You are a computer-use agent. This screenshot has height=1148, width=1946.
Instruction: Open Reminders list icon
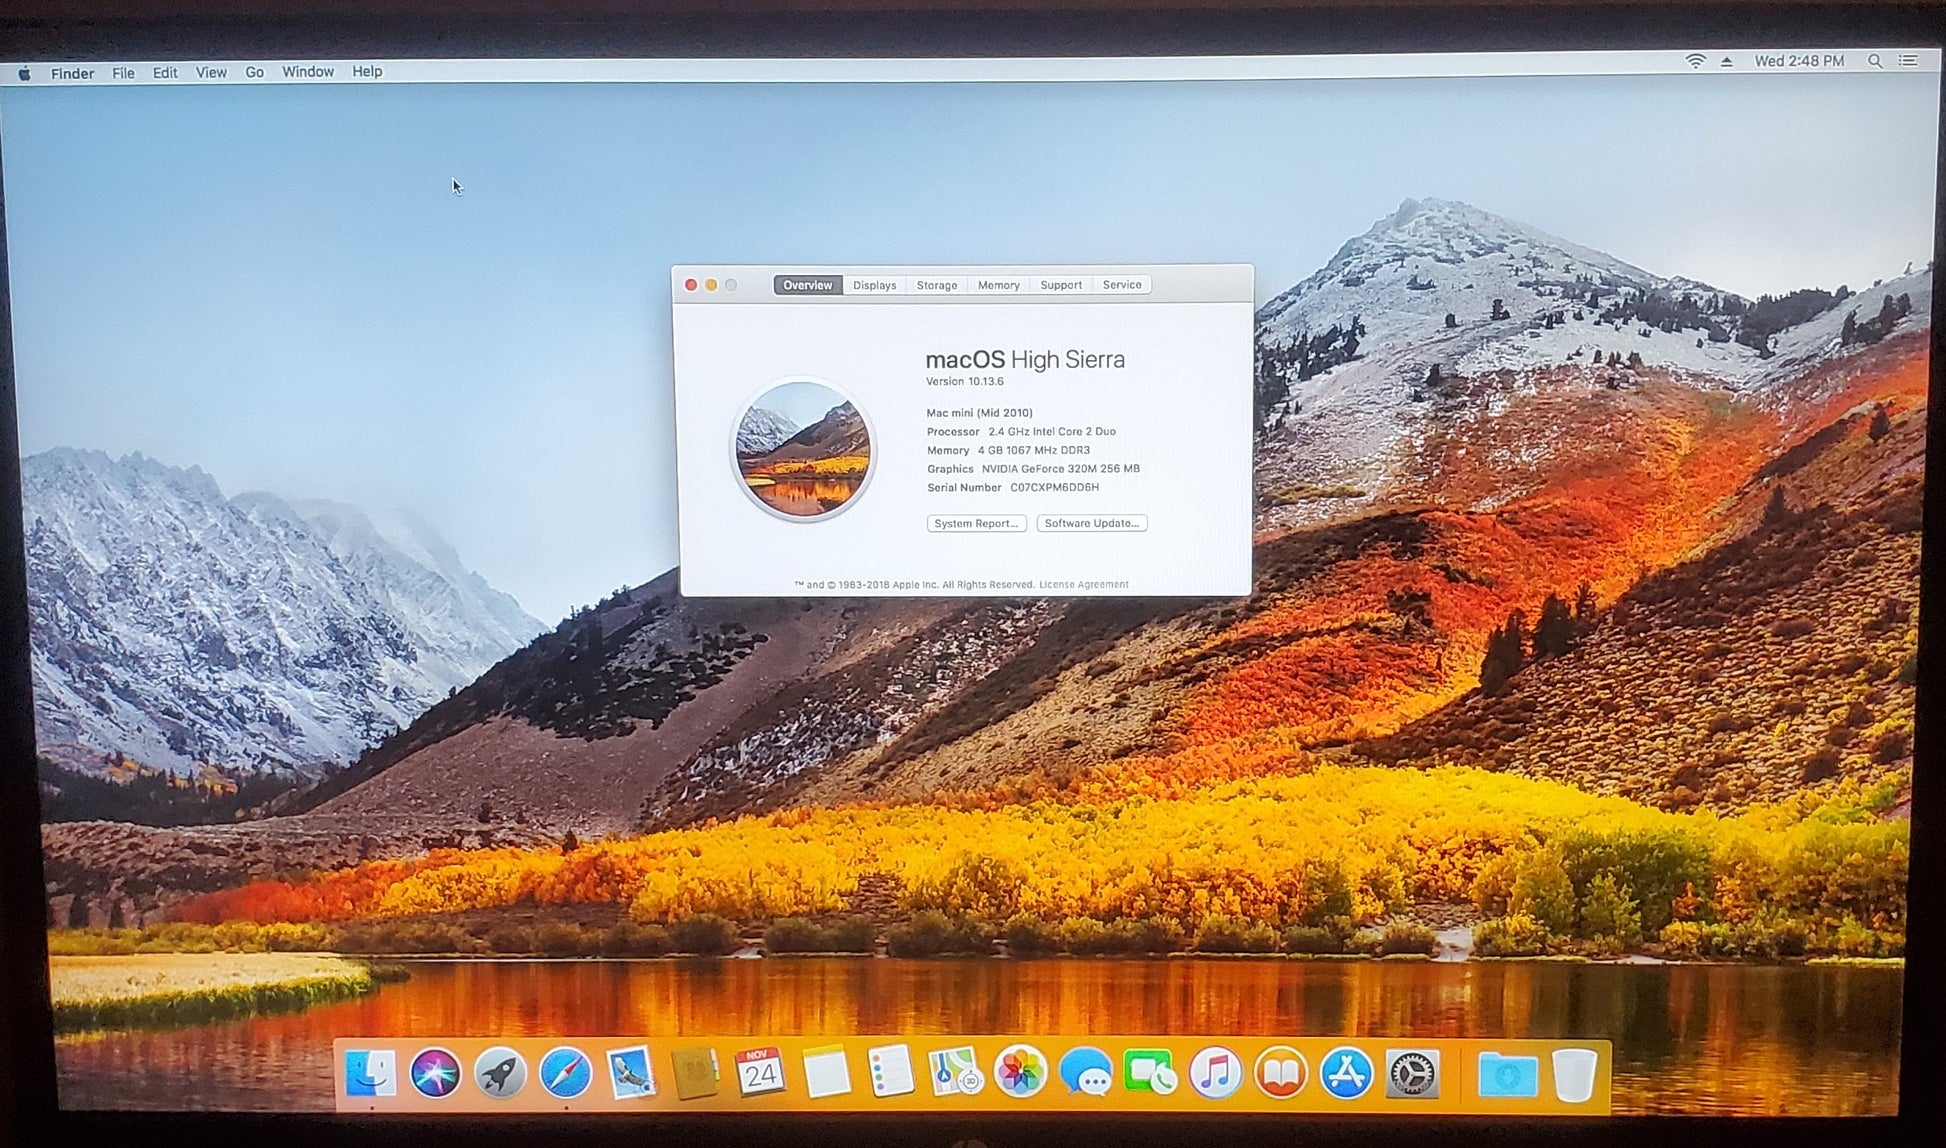click(x=890, y=1072)
